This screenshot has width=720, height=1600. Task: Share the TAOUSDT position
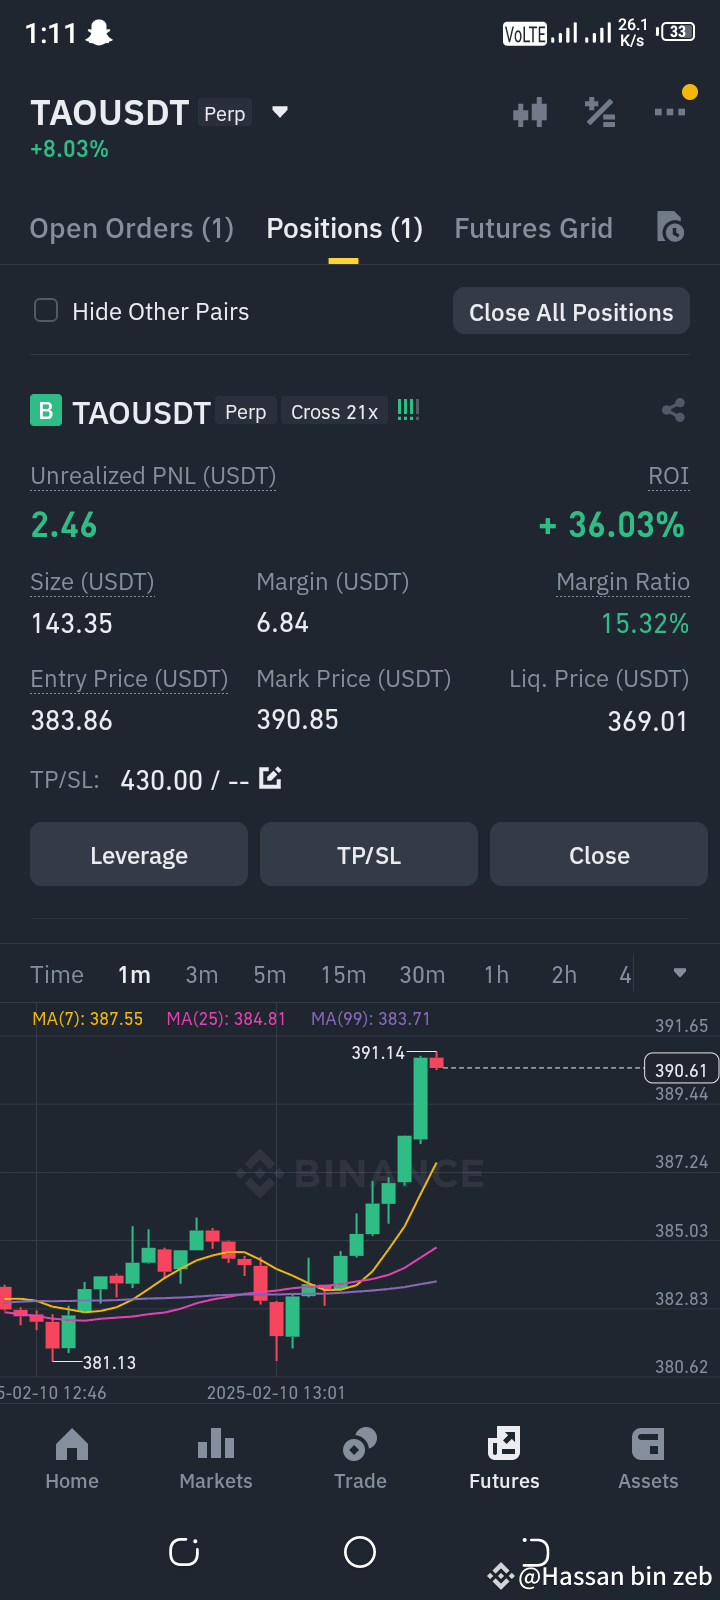click(x=673, y=410)
